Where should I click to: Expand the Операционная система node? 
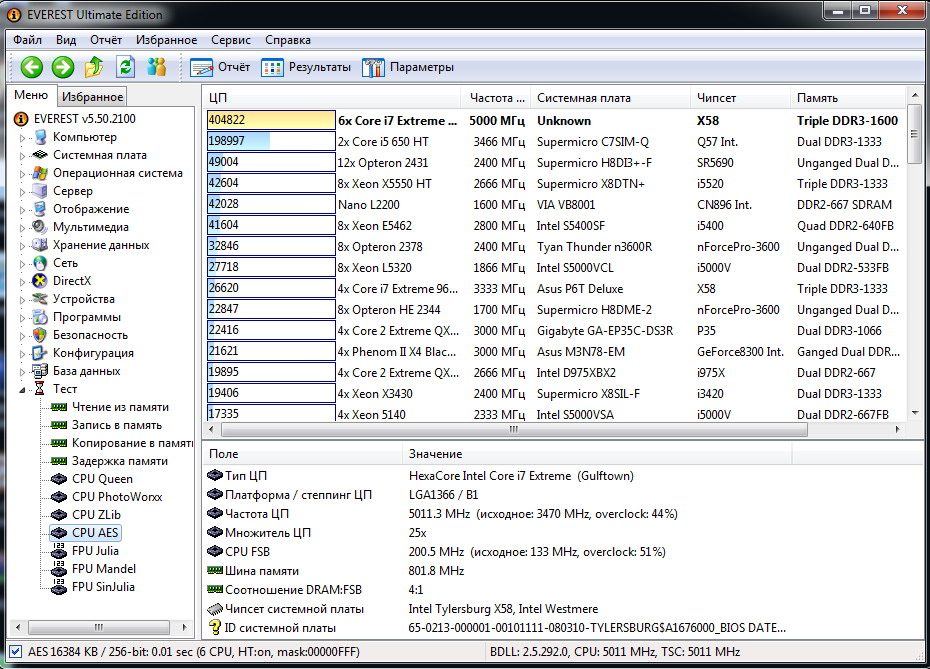[x=23, y=174]
